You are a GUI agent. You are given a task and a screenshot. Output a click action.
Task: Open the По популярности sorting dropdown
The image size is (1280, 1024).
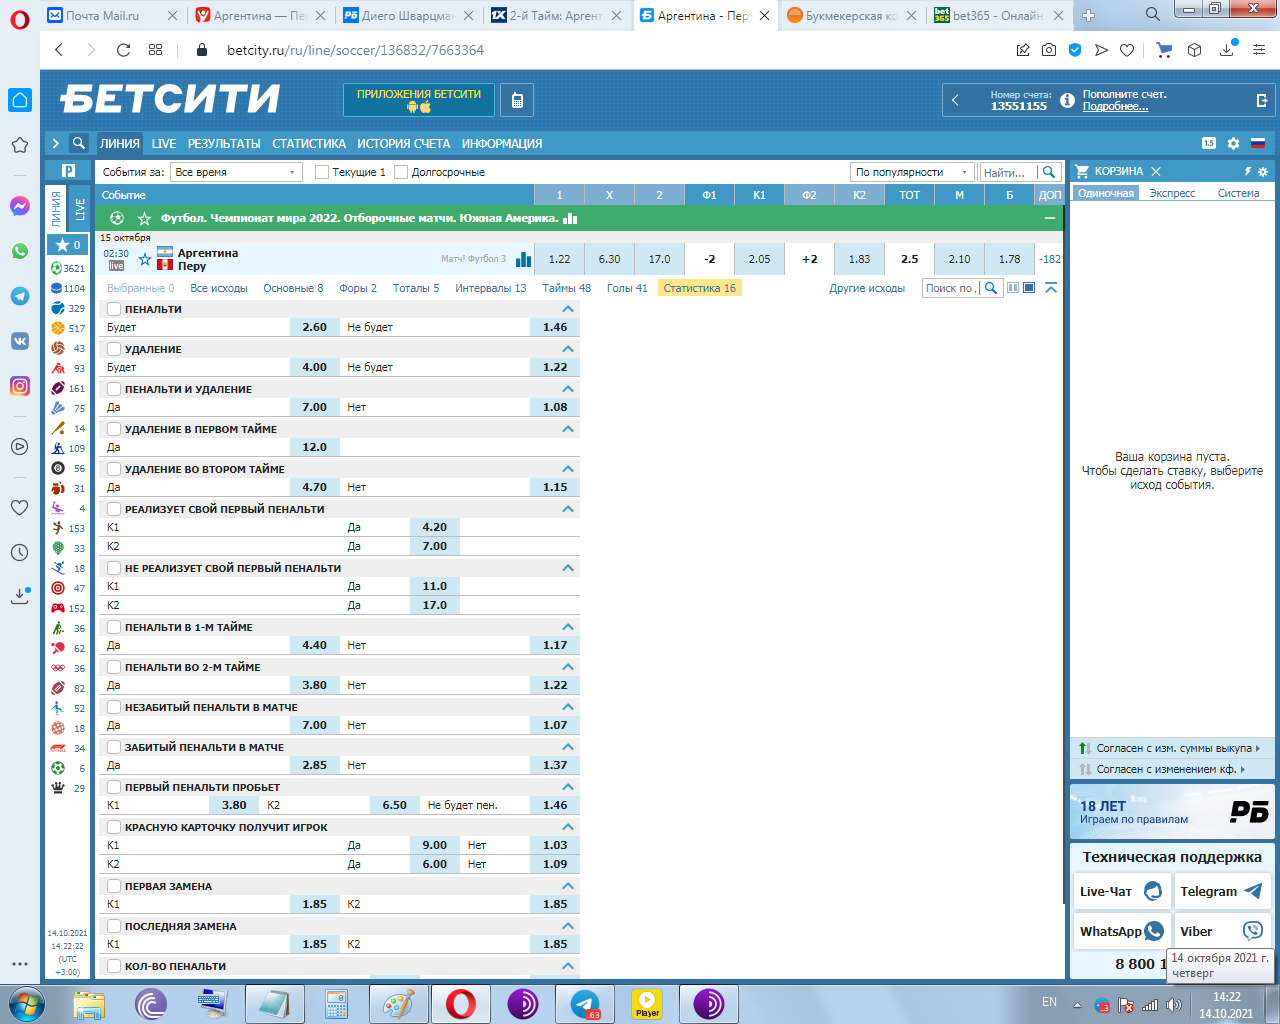pyautogui.click(x=911, y=172)
